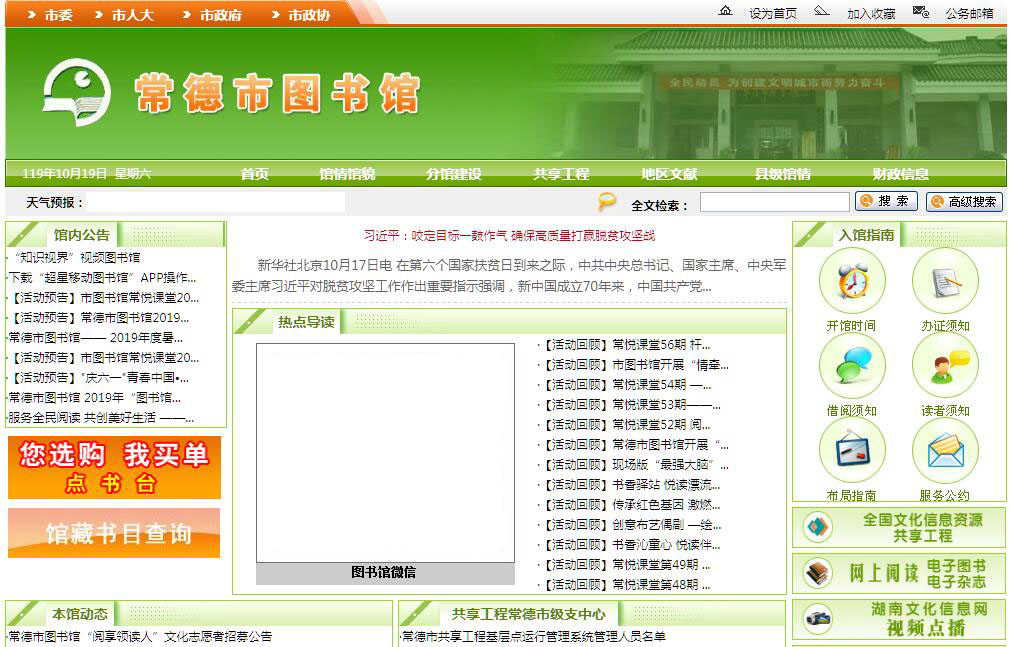Click the 图书馆微信 image thumbnail

click(385, 453)
